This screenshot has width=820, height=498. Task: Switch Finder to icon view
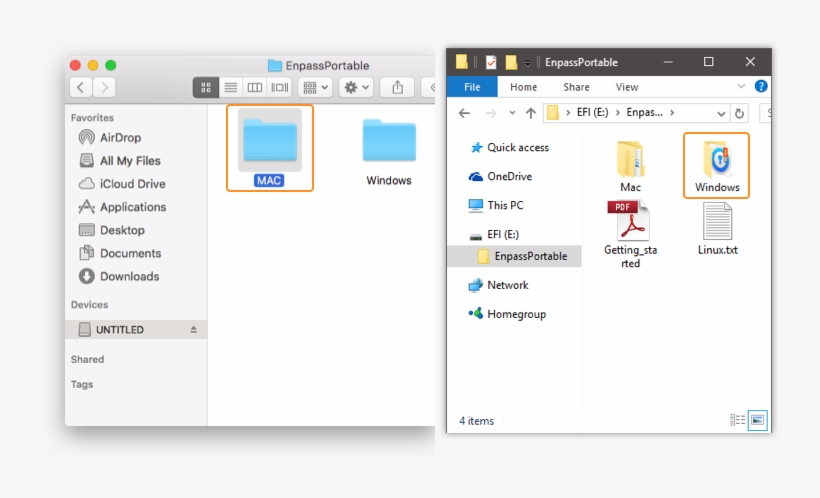[205, 88]
